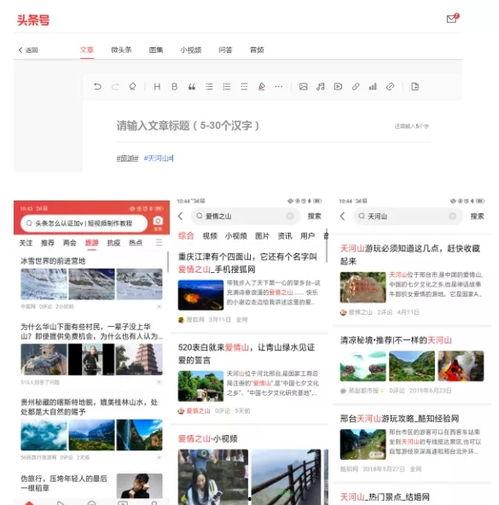
Task: Expand the channel list hamburger menu
Action: tap(159, 242)
